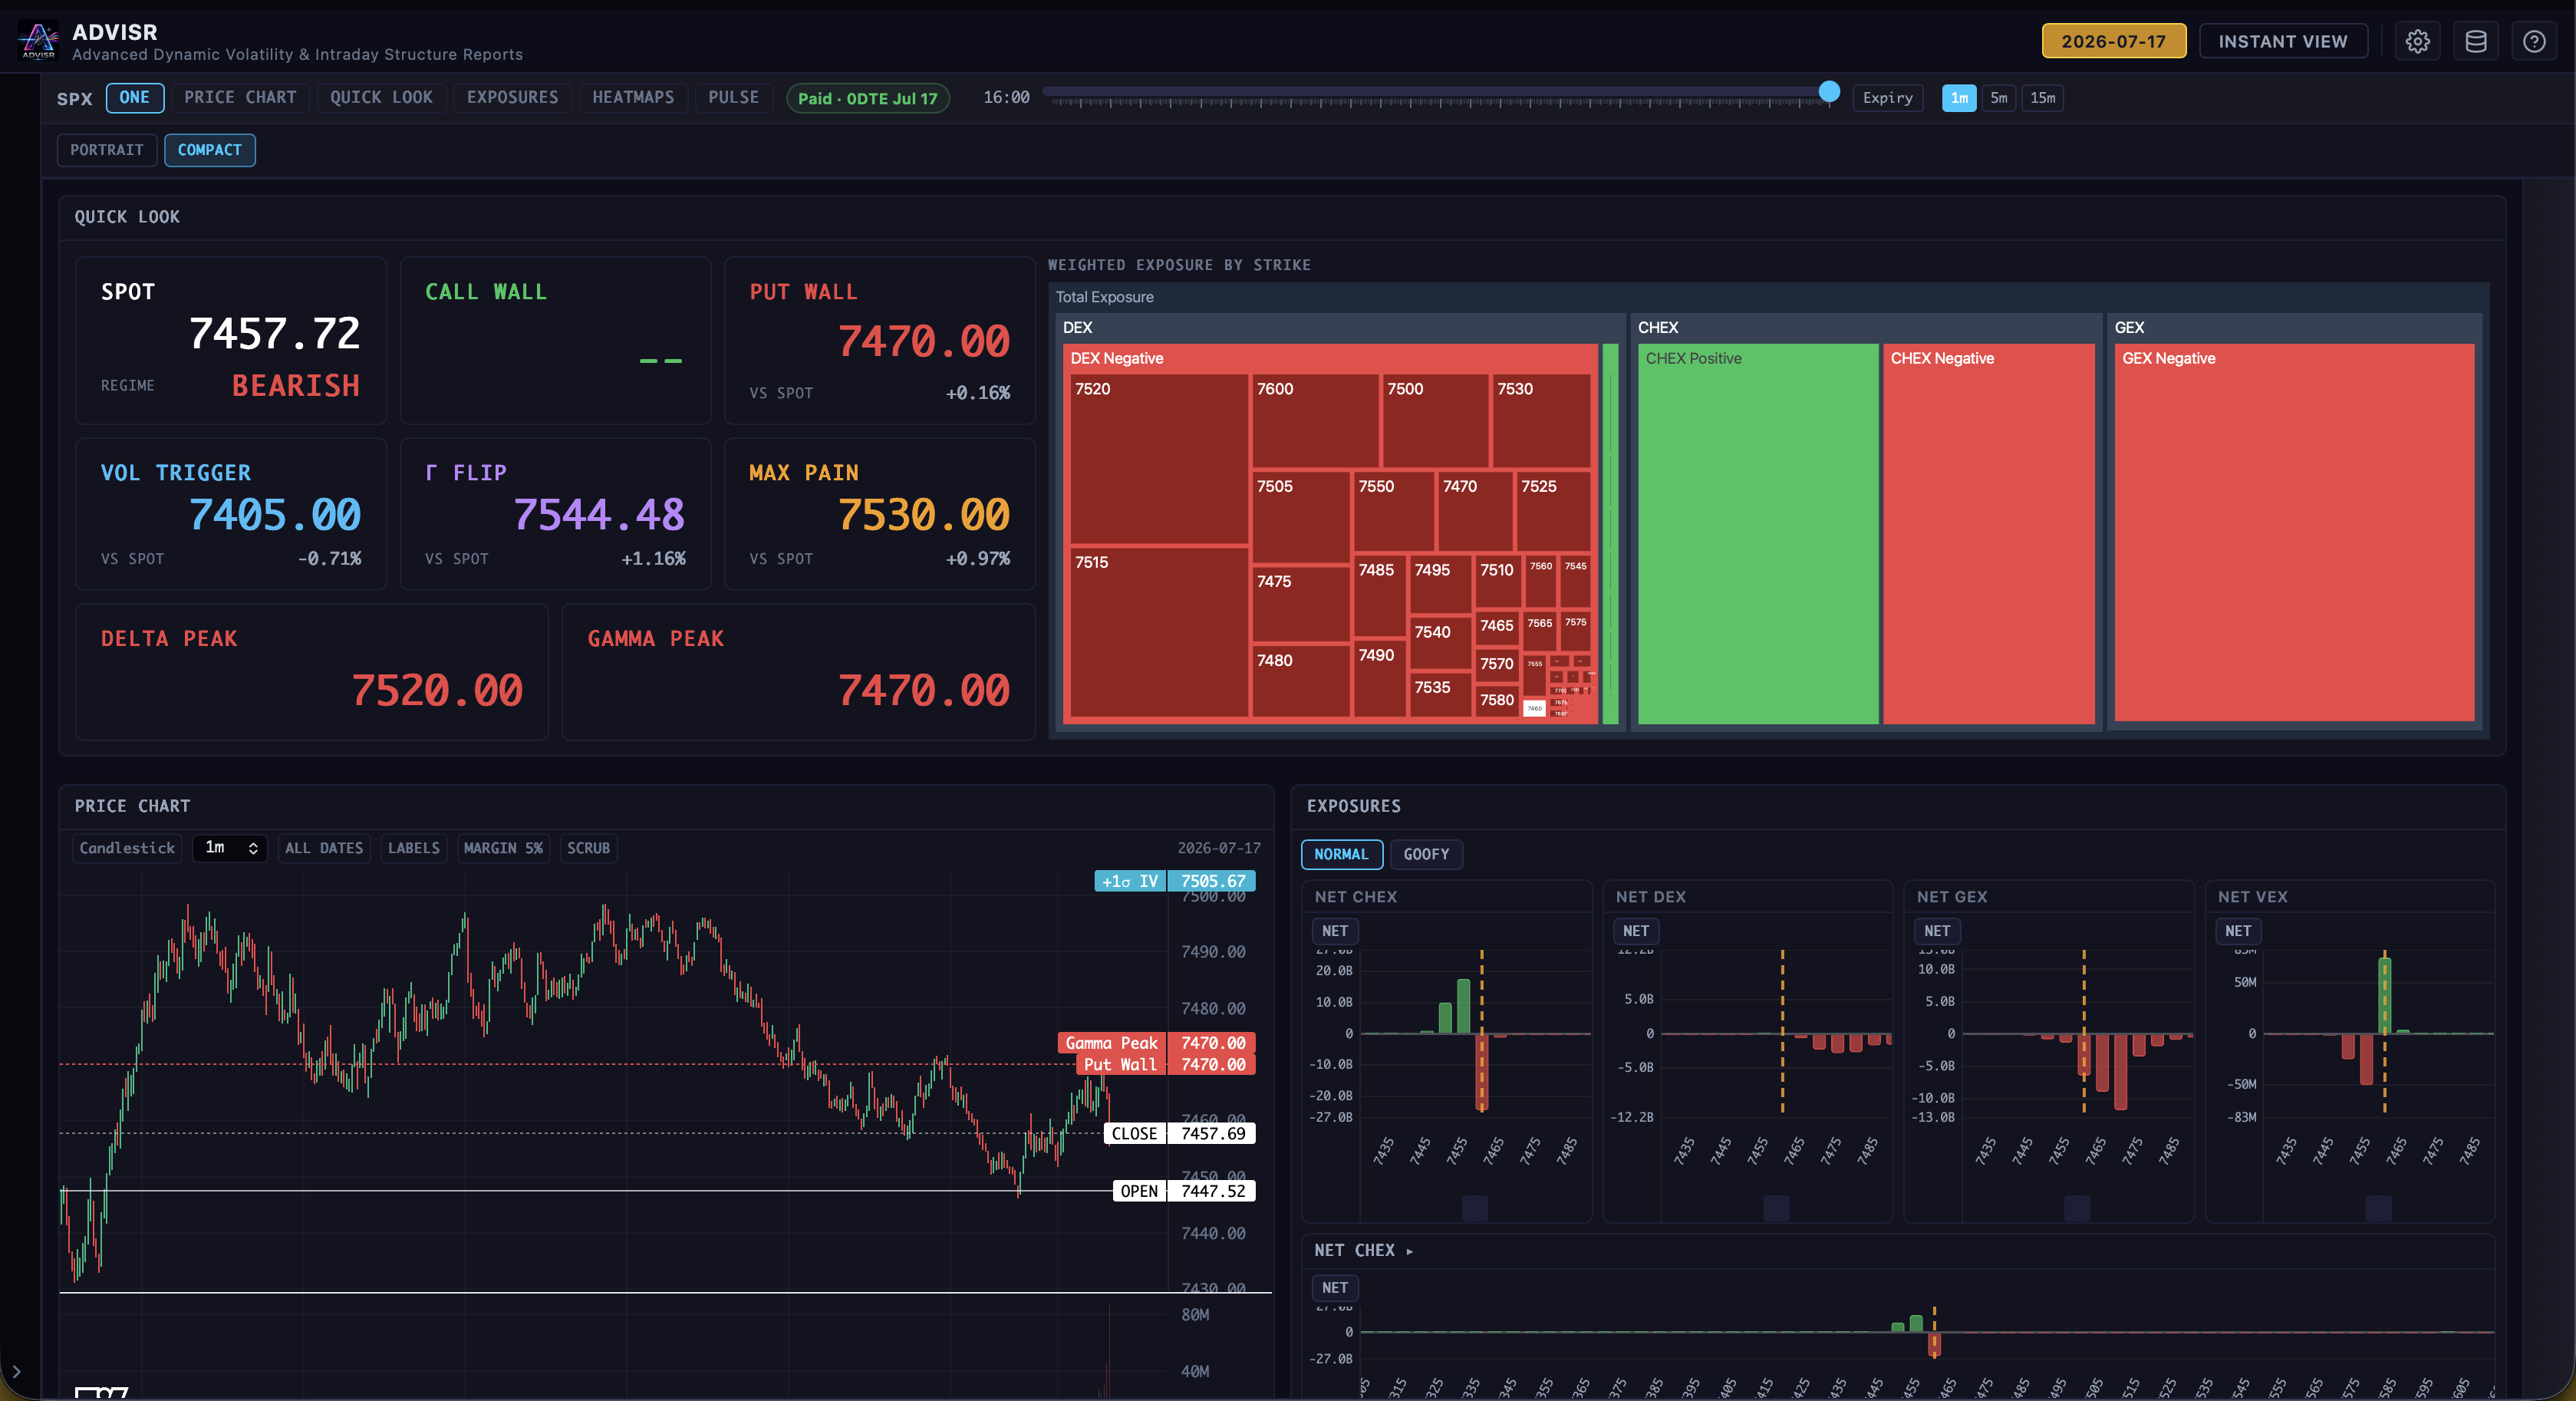
Task: Click the CLOSE 7457.69 price label
Action: point(1180,1134)
